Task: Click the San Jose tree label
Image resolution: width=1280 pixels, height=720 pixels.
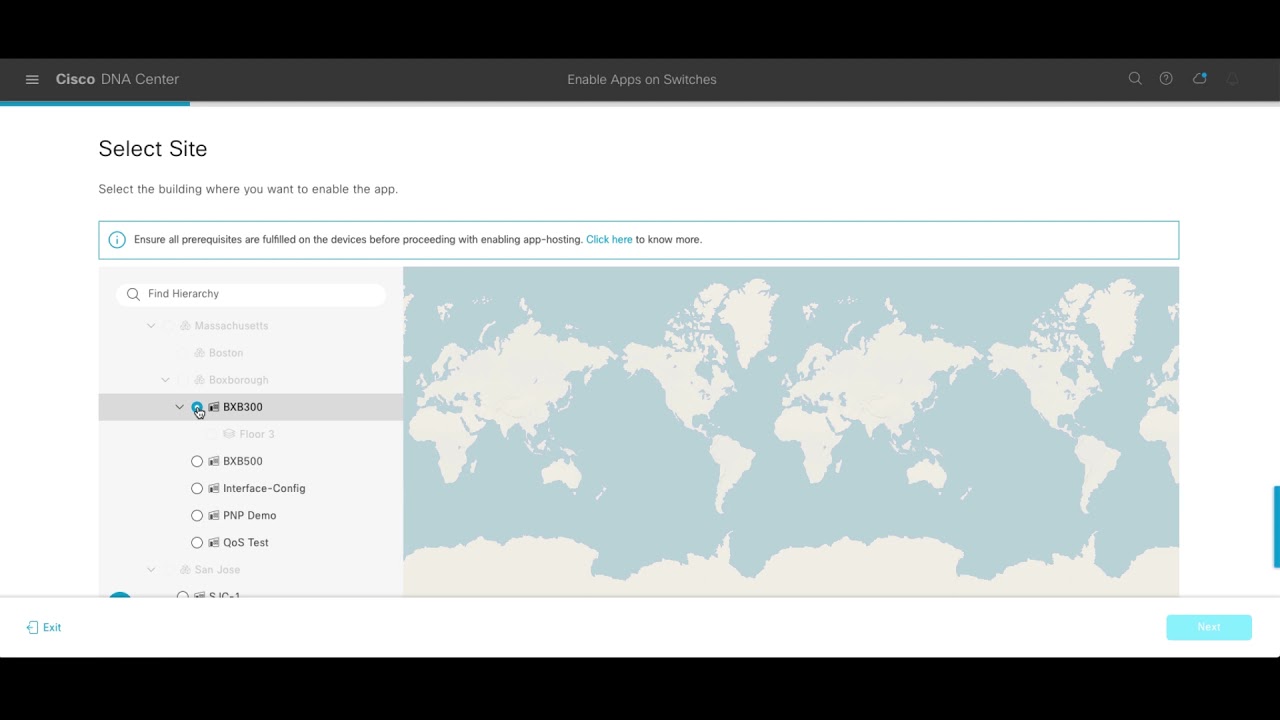Action: pos(217,570)
